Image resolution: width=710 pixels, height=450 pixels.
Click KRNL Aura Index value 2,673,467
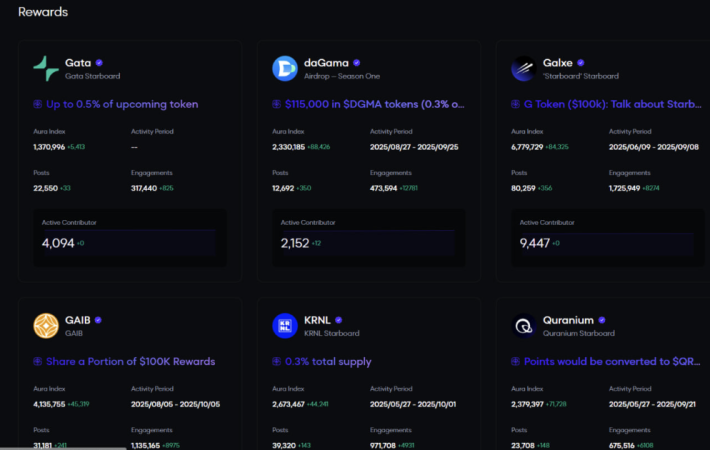click(288, 404)
